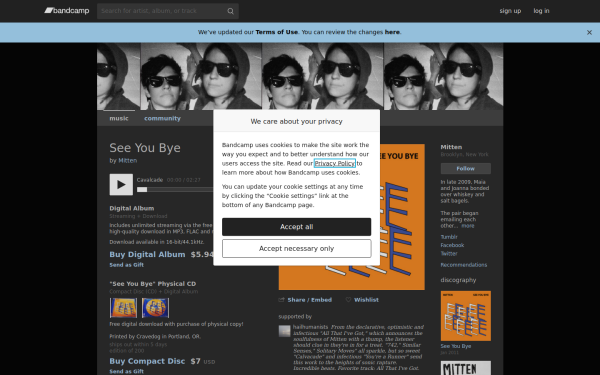The width and height of the screenshot is (600, 375).
Task: Click Buy Digital Album
Action: pos(147,254)
